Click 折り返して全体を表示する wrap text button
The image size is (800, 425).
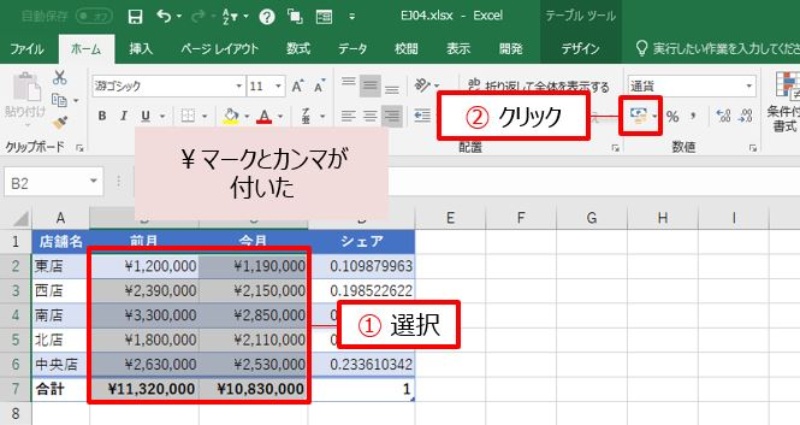point(538,86)
